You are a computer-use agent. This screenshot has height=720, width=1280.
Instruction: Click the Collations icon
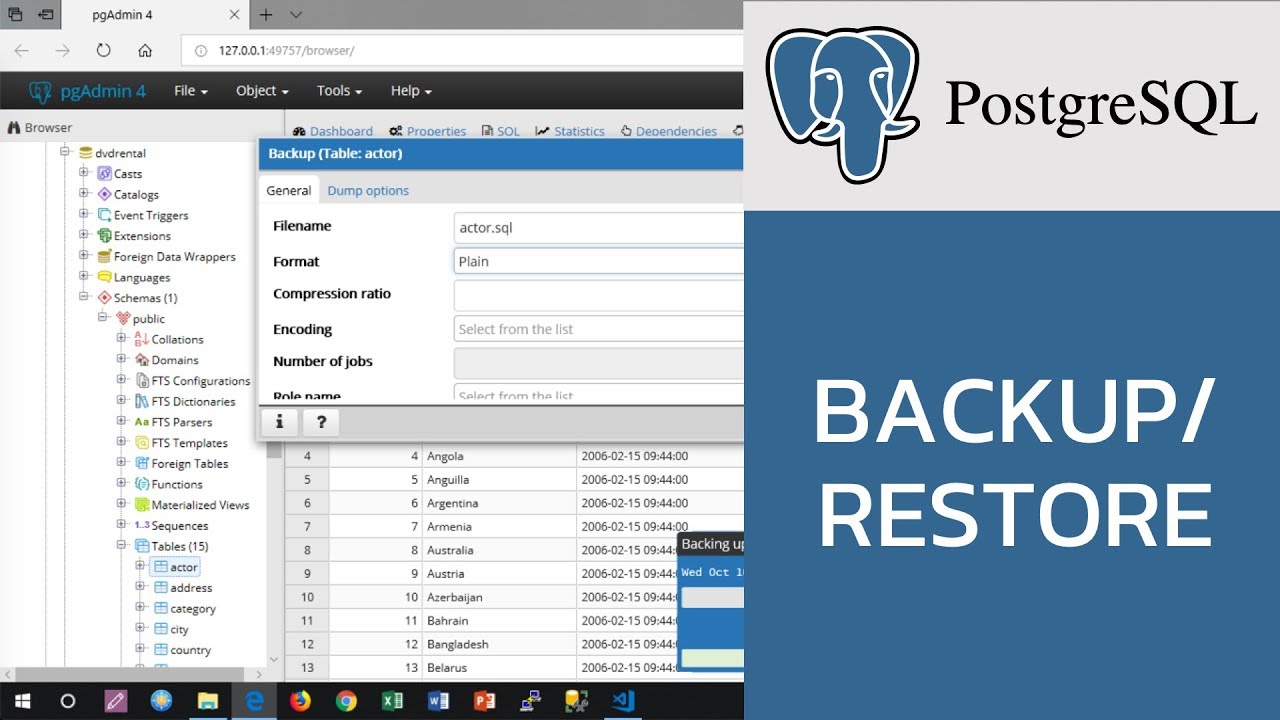141,340
